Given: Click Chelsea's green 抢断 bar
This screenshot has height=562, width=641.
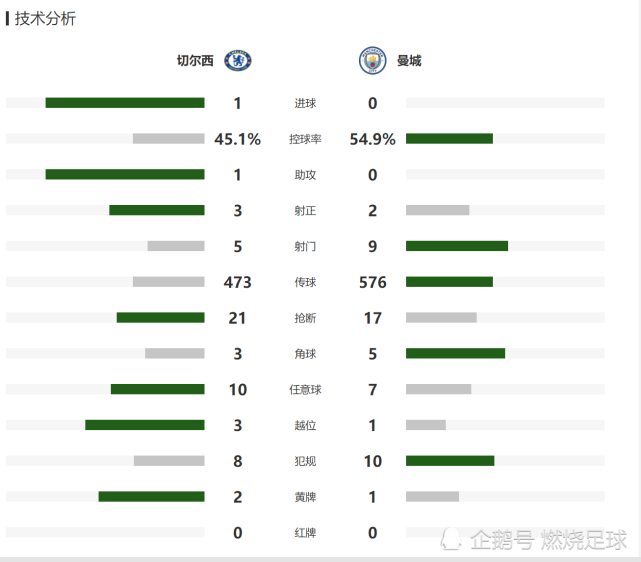Looking at the screenshot, I should [160, 318].
